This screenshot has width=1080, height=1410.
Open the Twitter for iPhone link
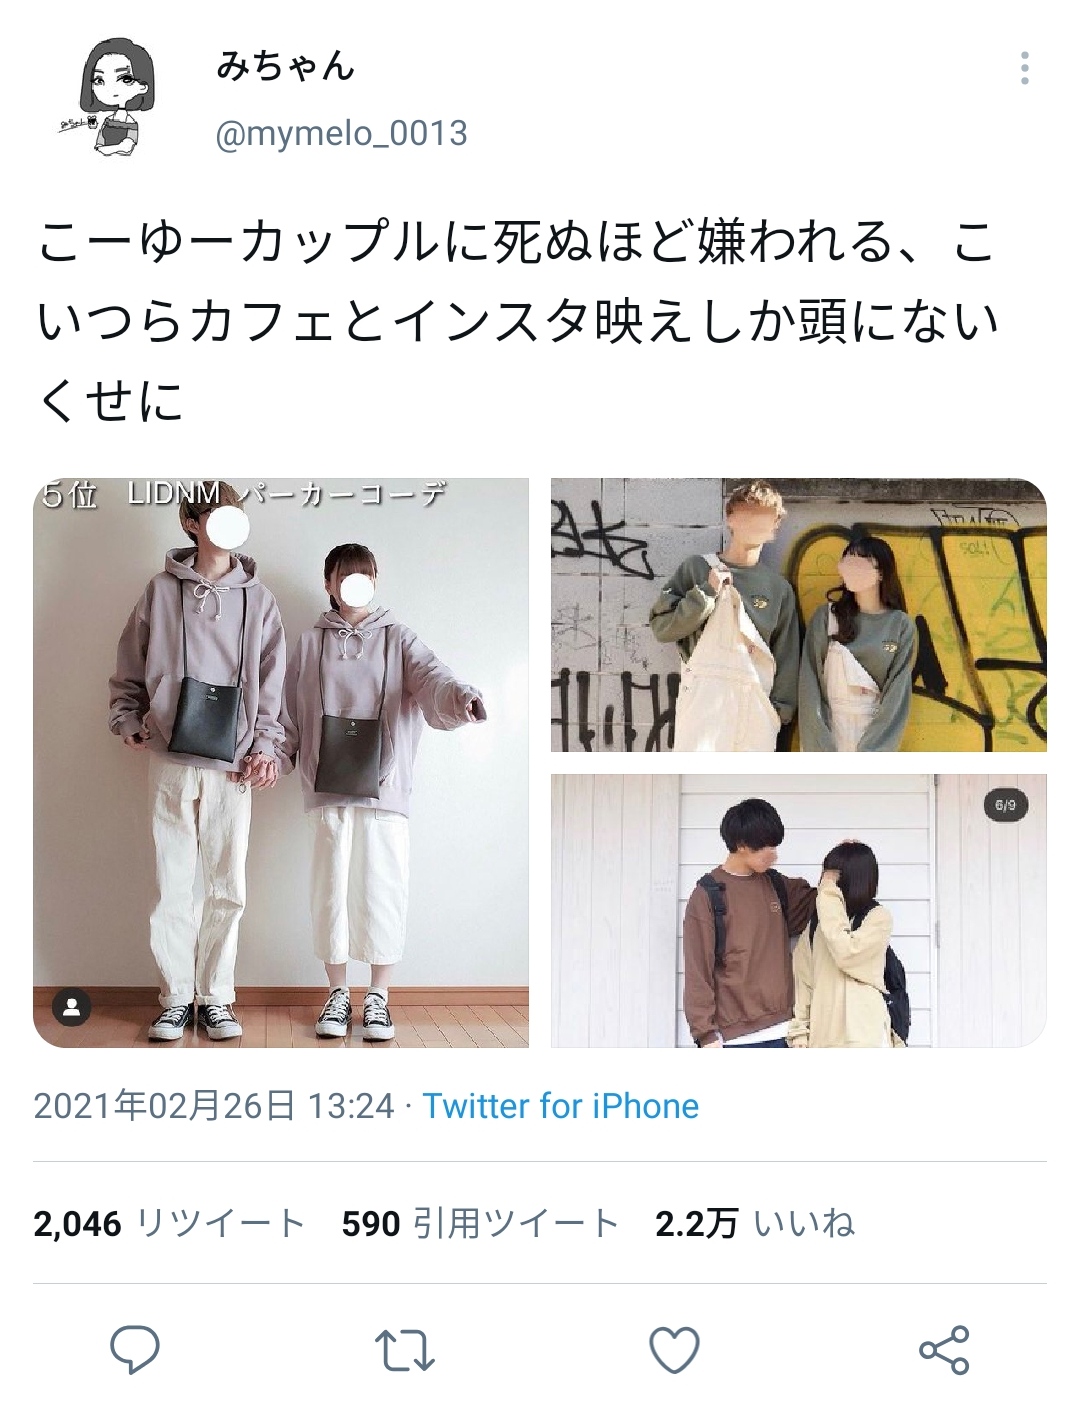[560, 1106]
